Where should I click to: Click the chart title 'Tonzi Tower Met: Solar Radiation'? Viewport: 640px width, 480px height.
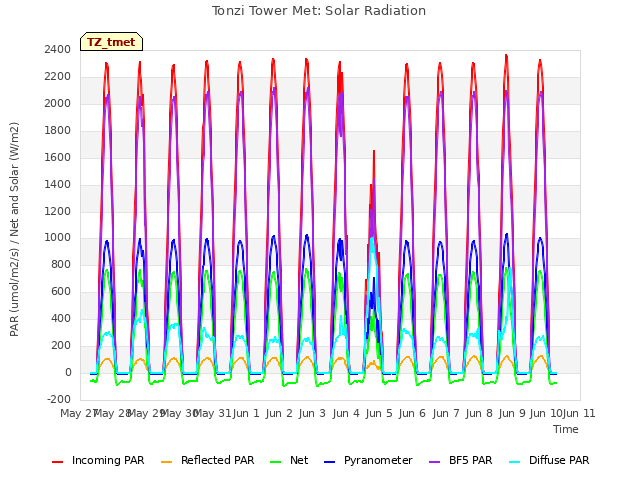(319, 11)
